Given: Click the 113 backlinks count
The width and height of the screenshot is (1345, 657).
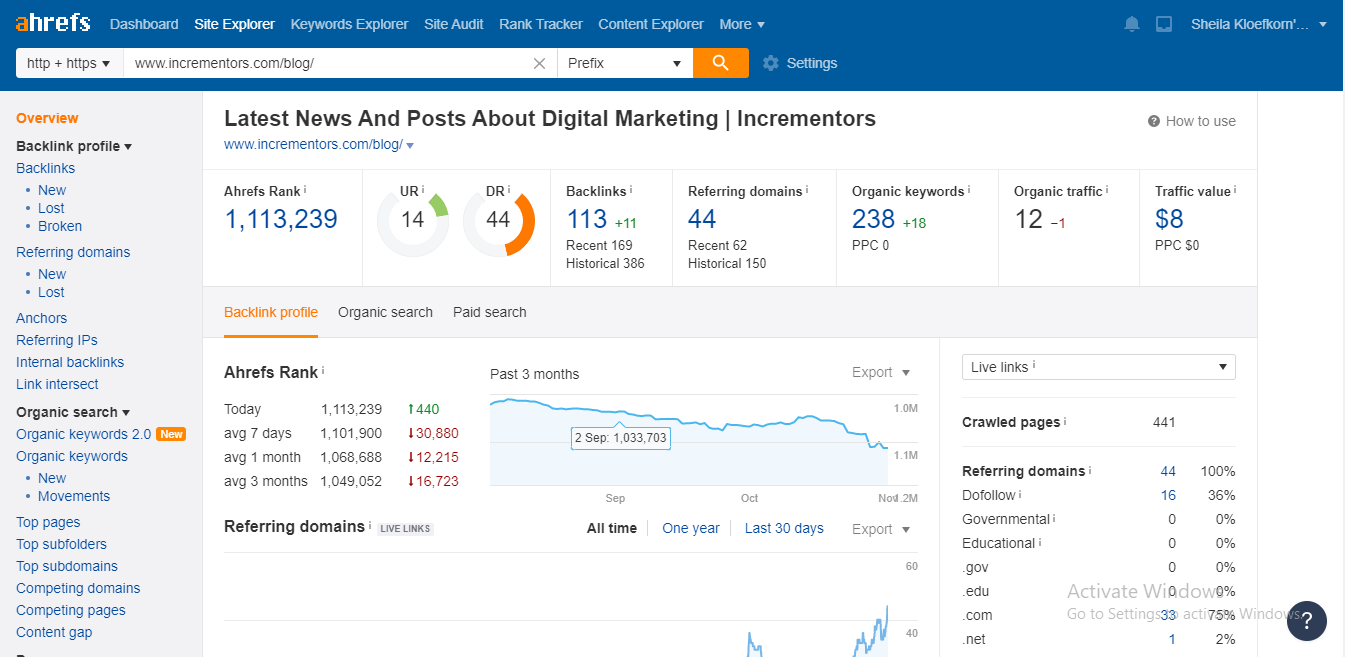Looking at the screenshot, I should point(587,219).
